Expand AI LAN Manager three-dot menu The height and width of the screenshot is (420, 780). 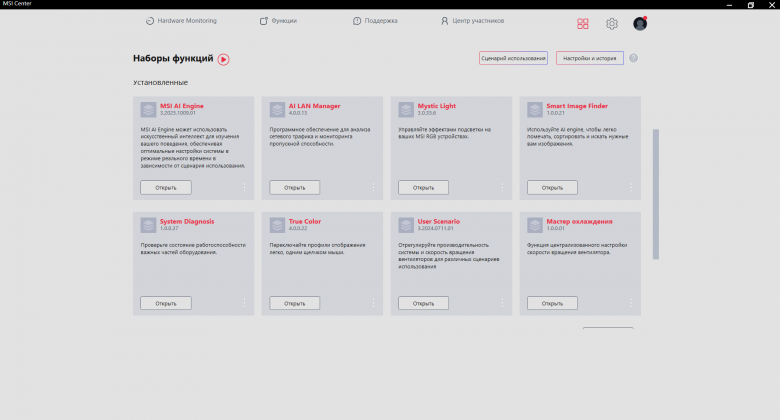point(373,188)
